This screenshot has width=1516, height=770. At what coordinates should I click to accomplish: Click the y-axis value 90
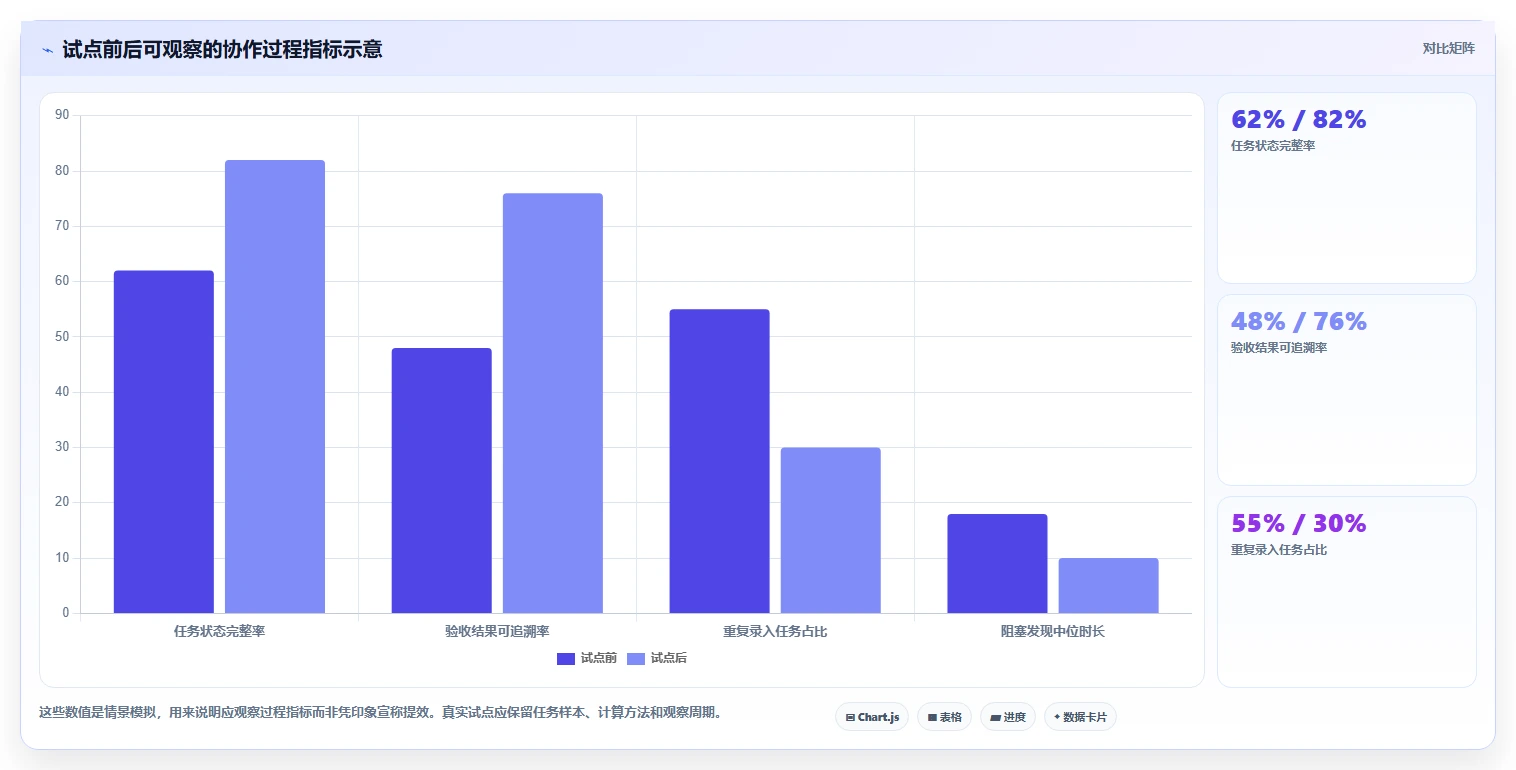(x=62, y=115)
